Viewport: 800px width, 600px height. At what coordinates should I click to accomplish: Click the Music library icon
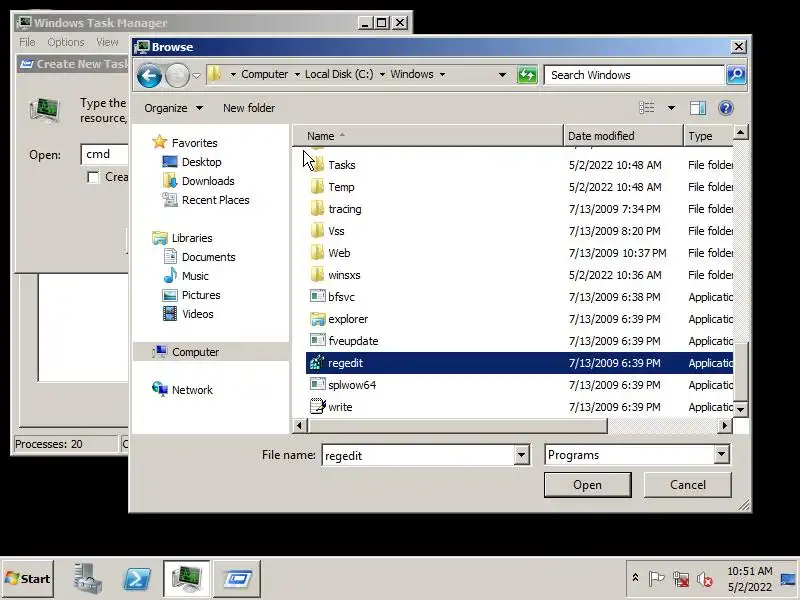[x=170, y=276]
